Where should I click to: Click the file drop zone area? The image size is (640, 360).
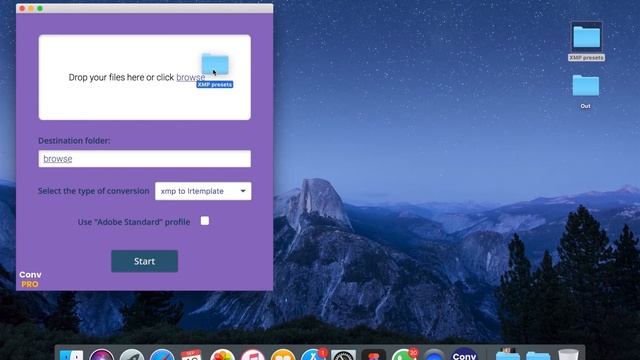(x=144, y=77)
